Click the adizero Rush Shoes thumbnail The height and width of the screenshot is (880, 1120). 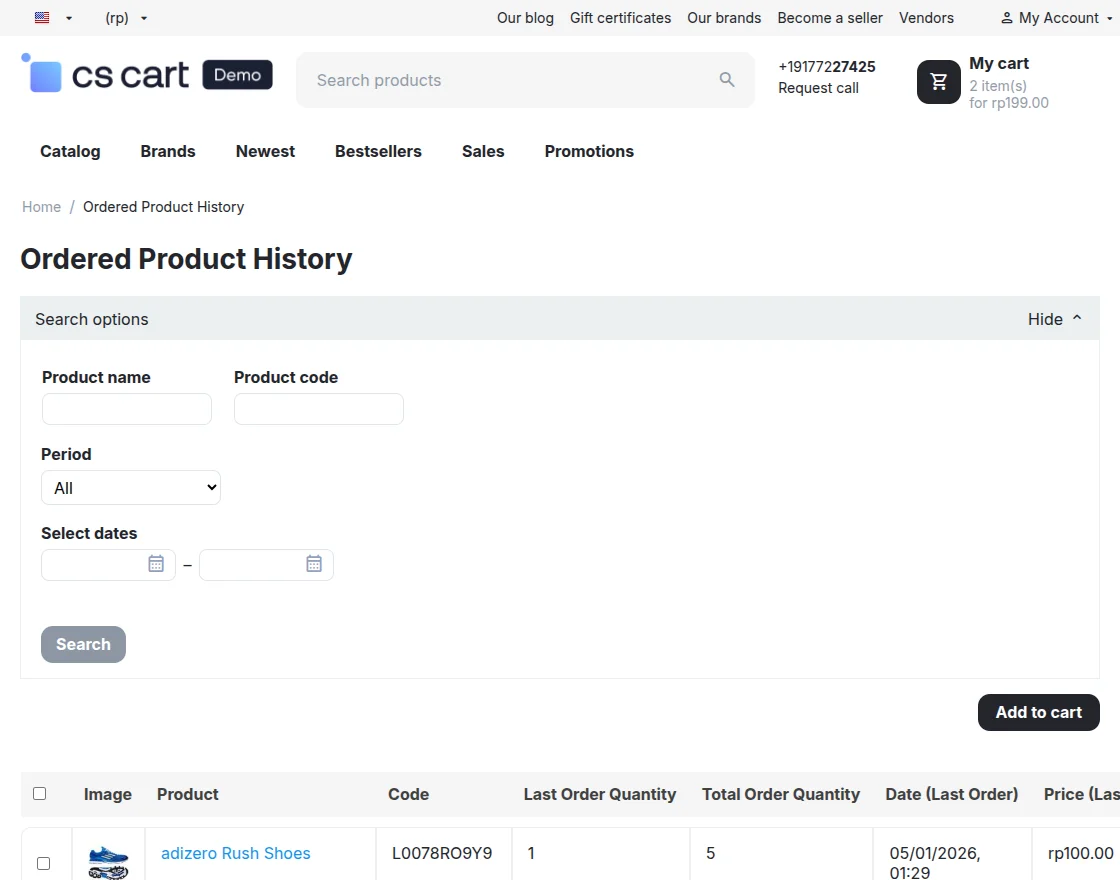108,861
